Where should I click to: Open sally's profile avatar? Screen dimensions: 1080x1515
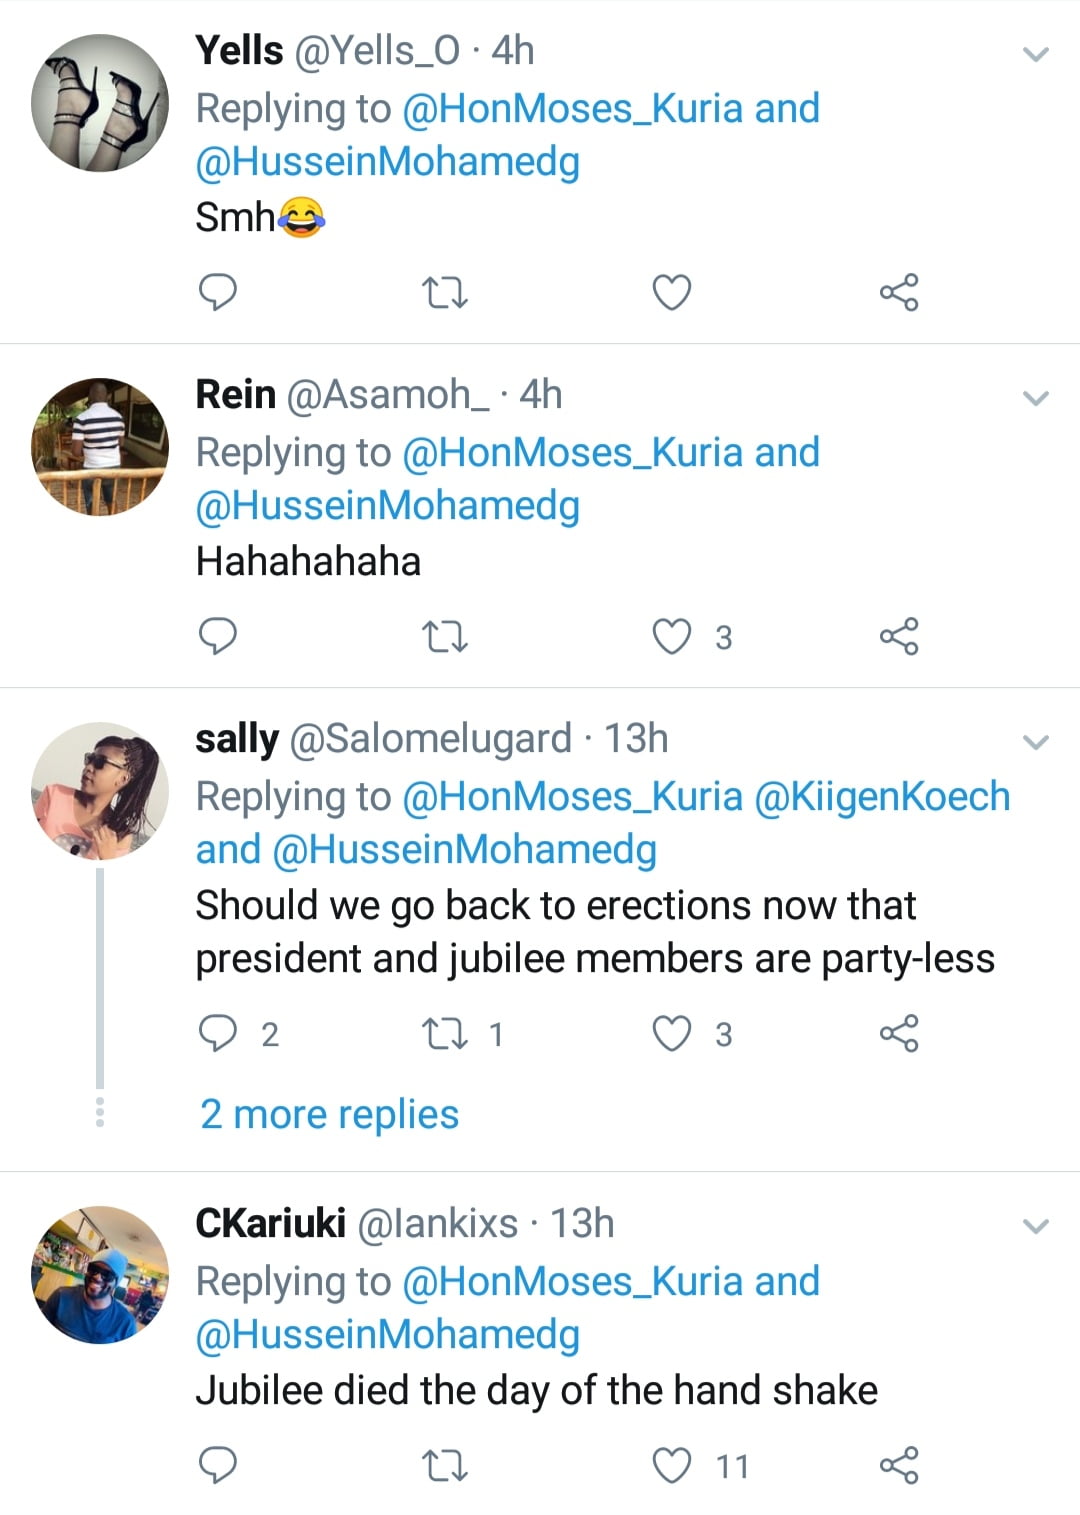pyautogui.click(x=100, y=791)
